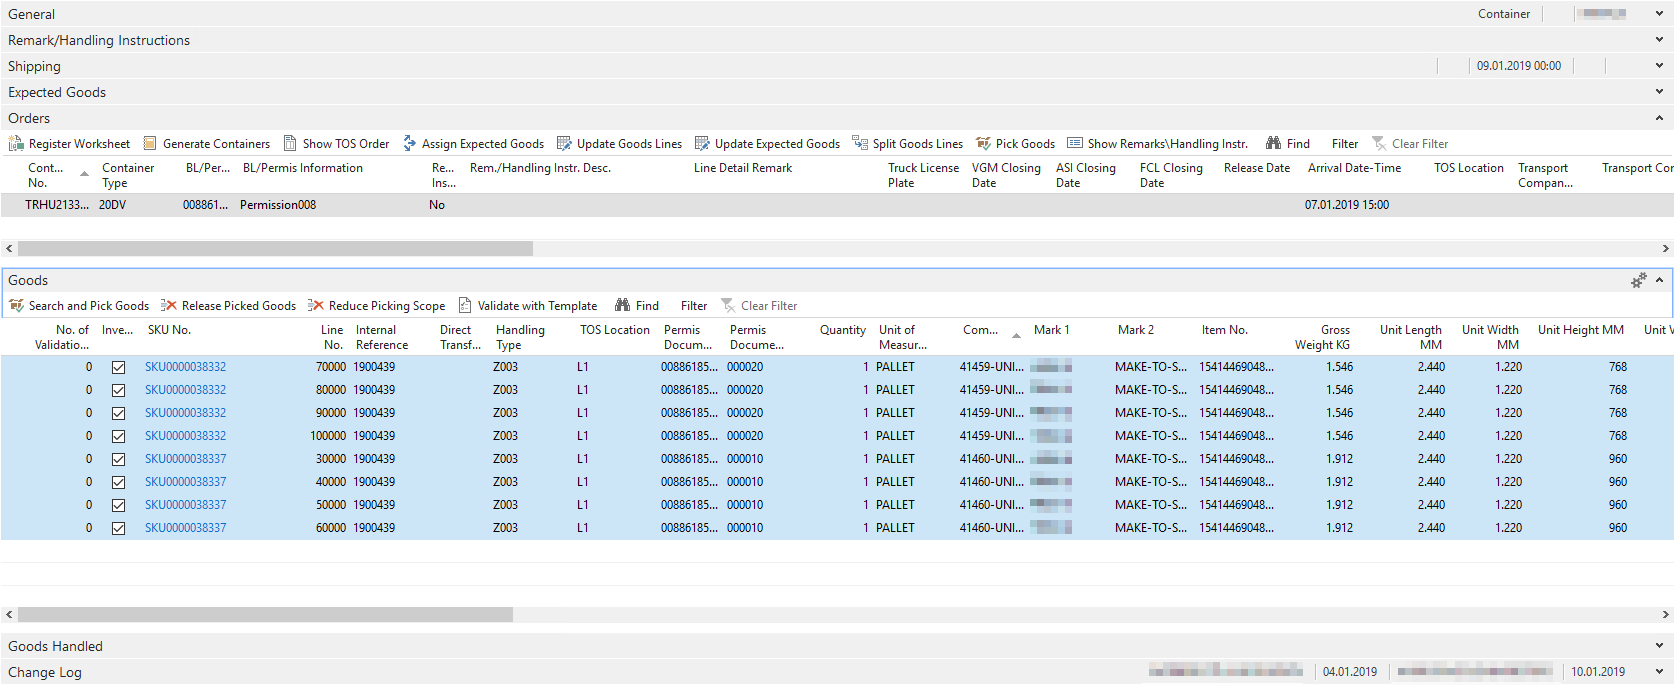This screenshot has width=1675, height=686.
Task: Click Register Worksheet icon
Action: click(16, 144)
